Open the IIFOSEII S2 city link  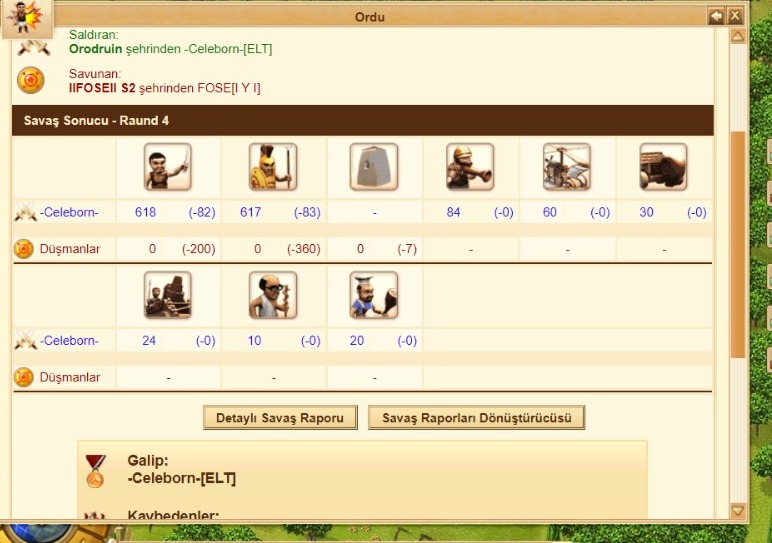click(102, 88)
